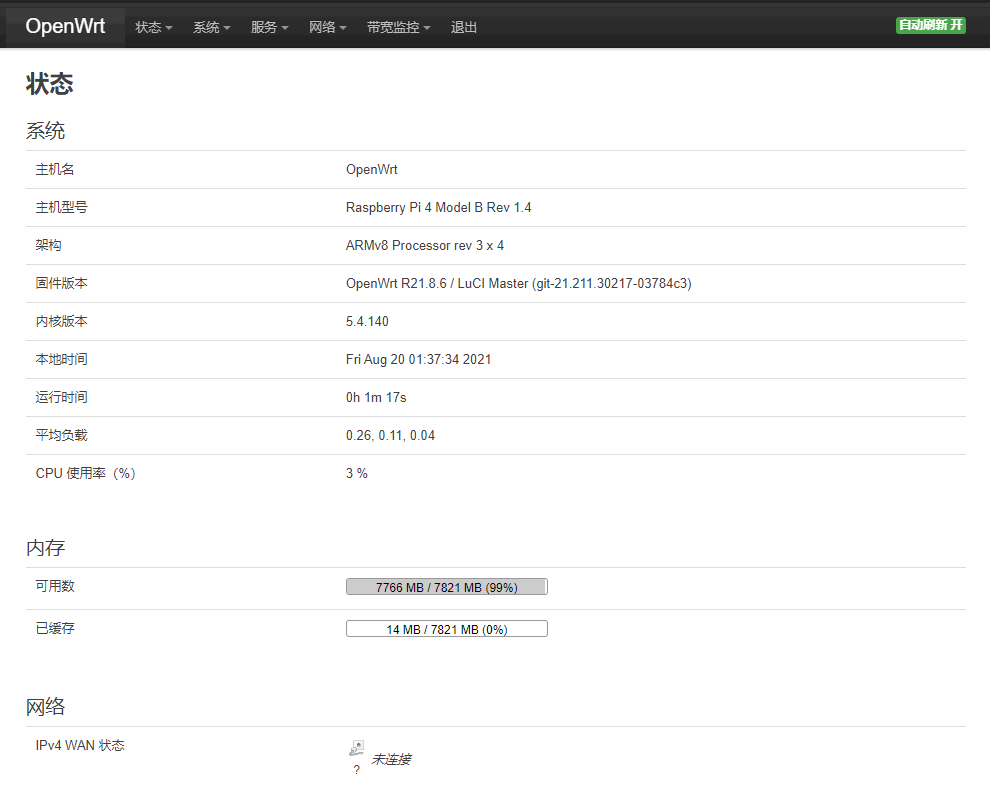Expand the 服务 menu
Viewport: 990px width, 801px height.
270,27
